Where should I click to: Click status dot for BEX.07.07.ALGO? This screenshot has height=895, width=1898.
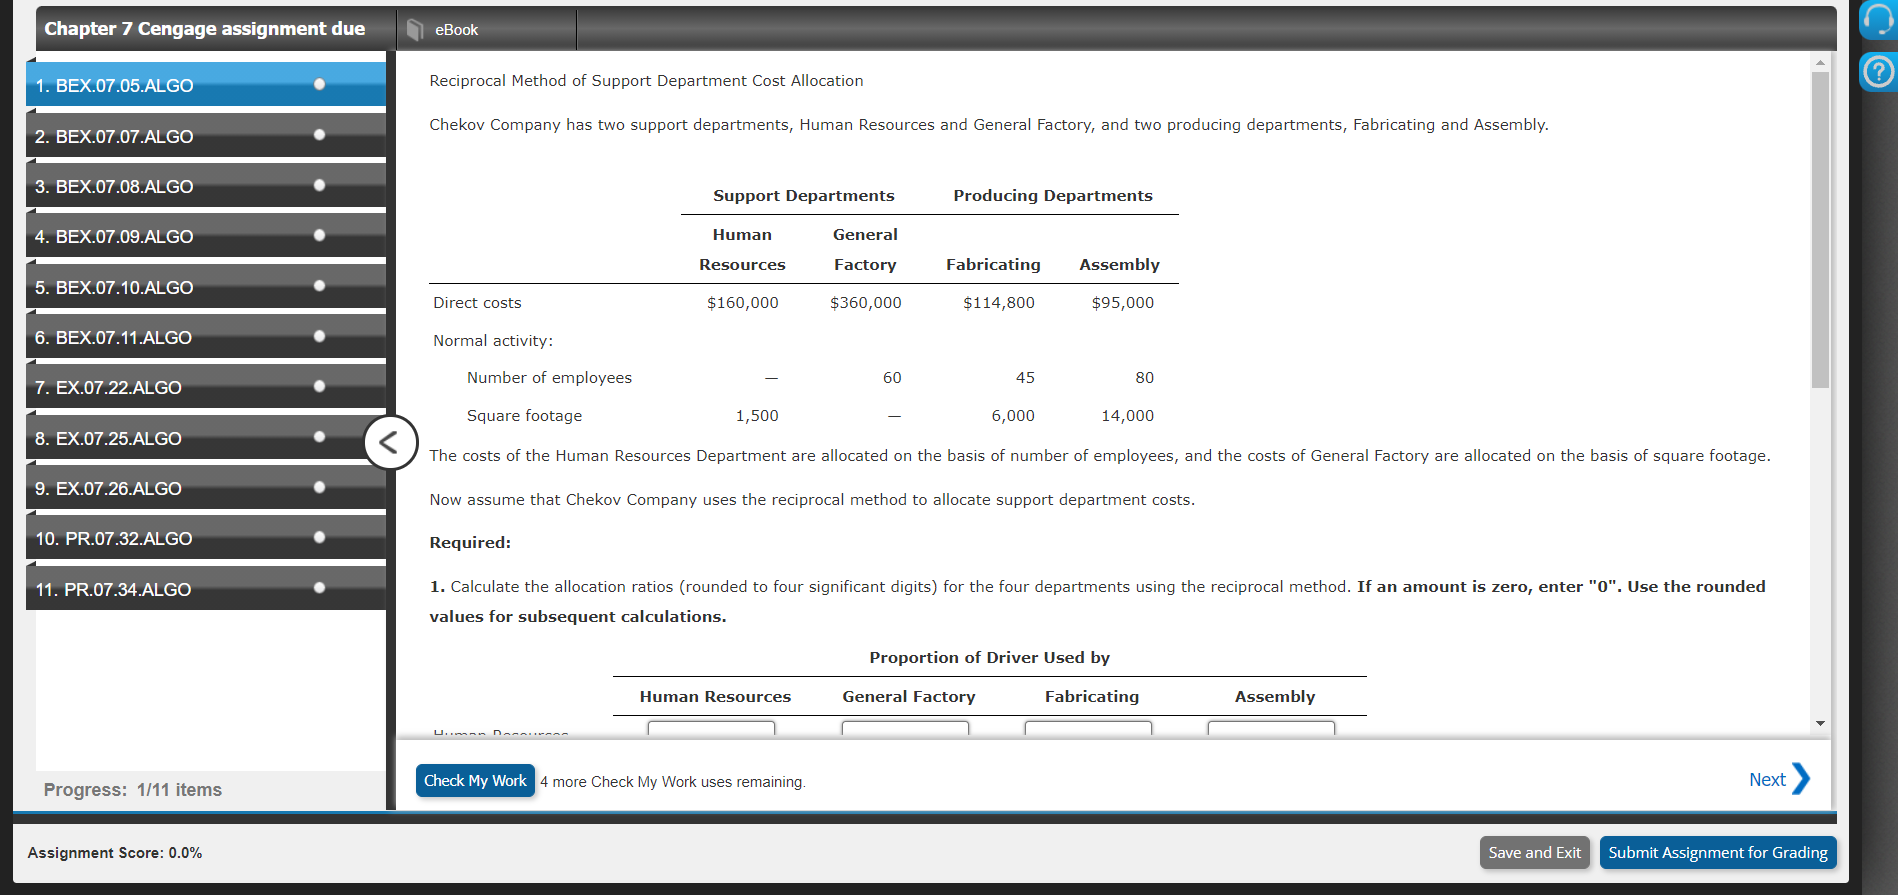point(319,135)
